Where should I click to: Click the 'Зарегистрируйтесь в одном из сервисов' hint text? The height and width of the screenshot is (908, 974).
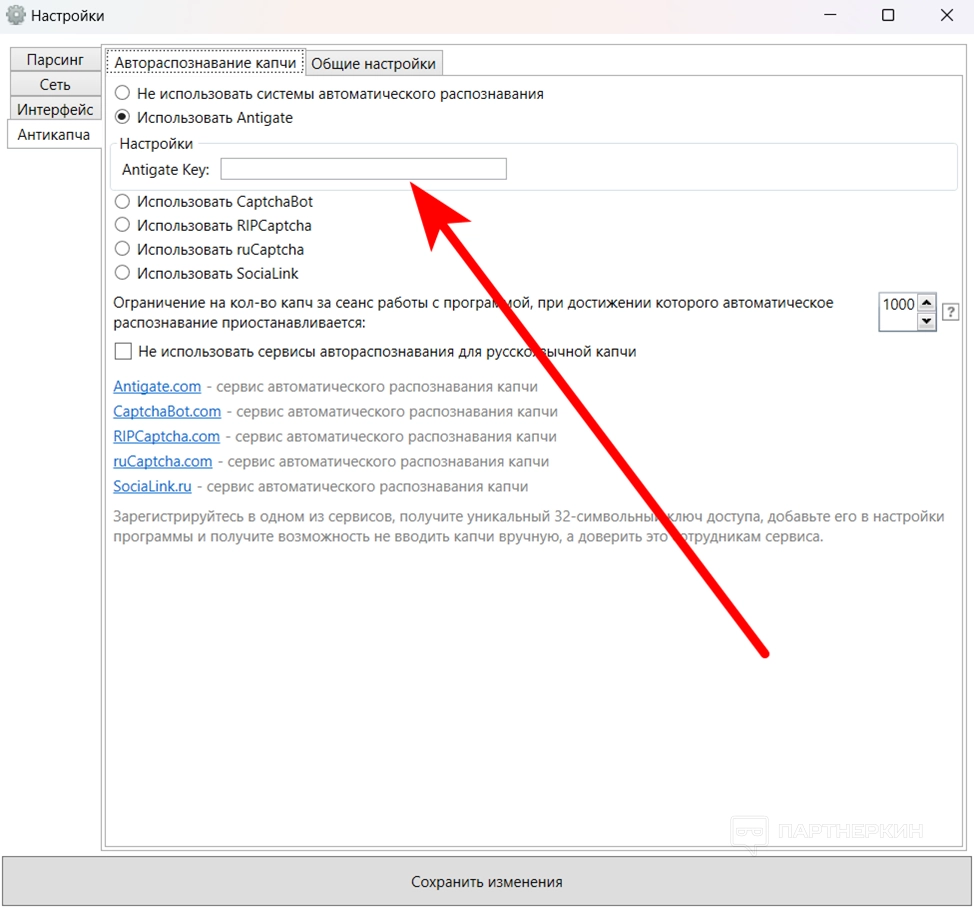click(529, 526)
